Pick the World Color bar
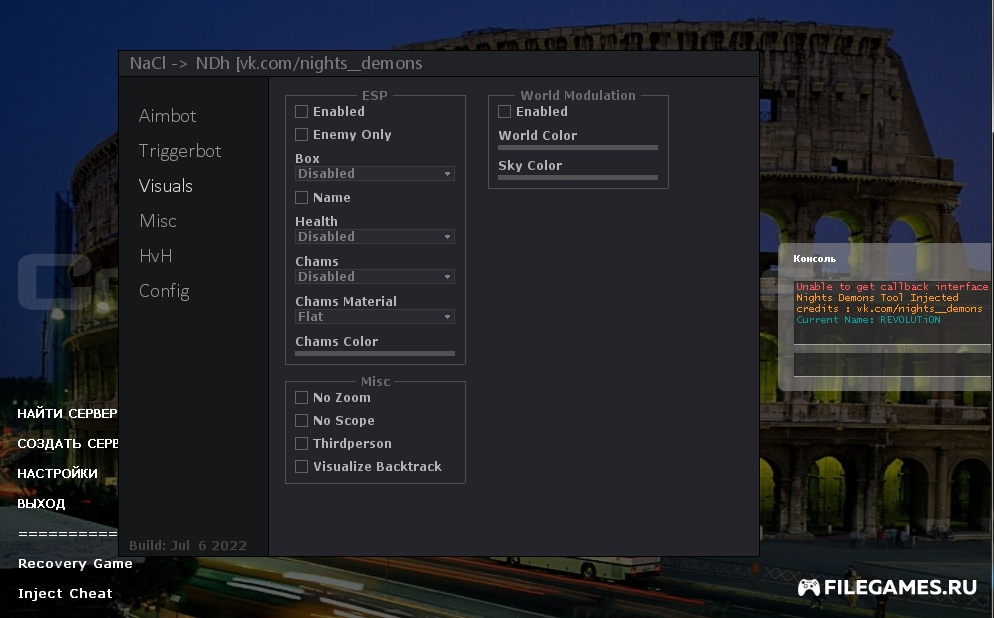 click(x=578, y=148)
